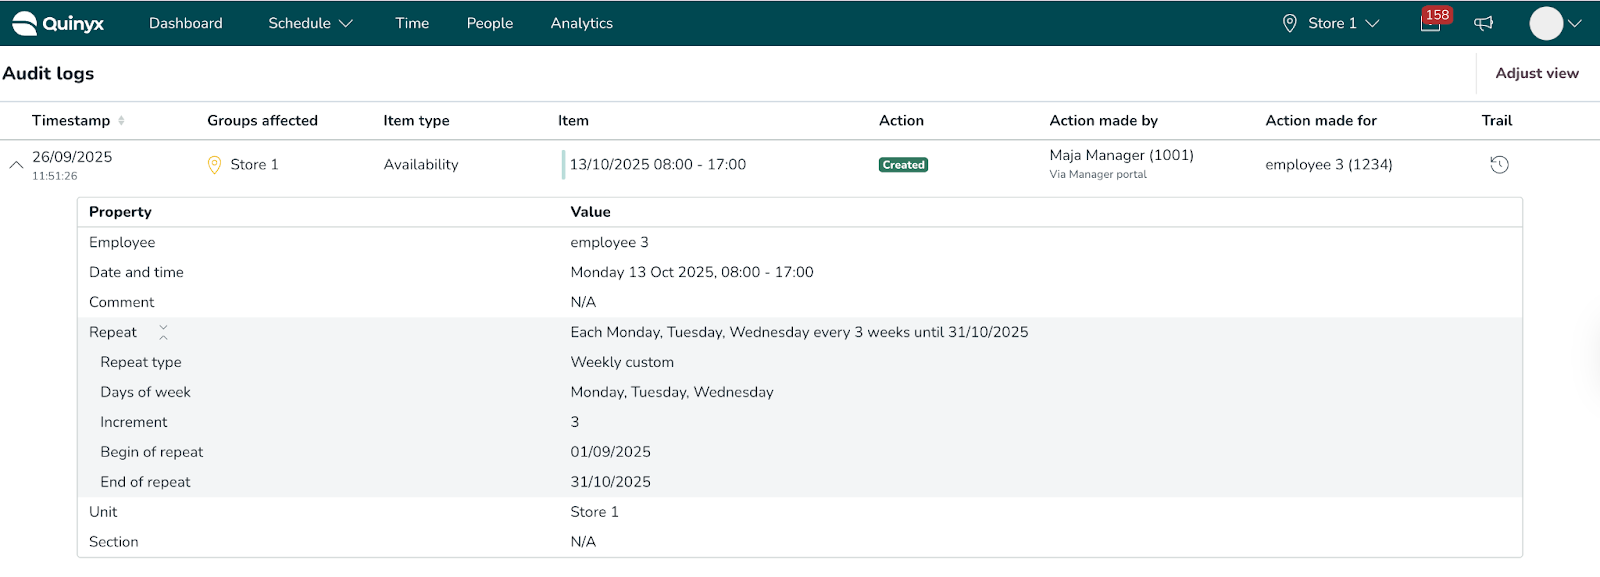Sort by Timestamp column arrows
The image size is (1600, 577).
coord(121,120)
